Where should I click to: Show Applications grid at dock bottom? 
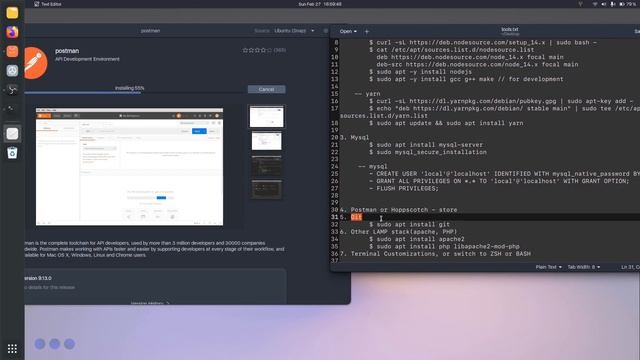click(x=12, y=349)
